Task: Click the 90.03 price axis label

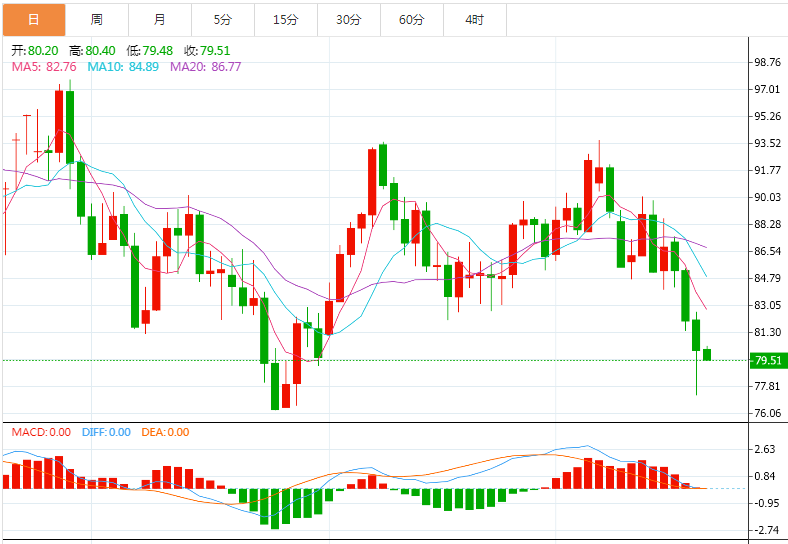Action: pos(767,198)
